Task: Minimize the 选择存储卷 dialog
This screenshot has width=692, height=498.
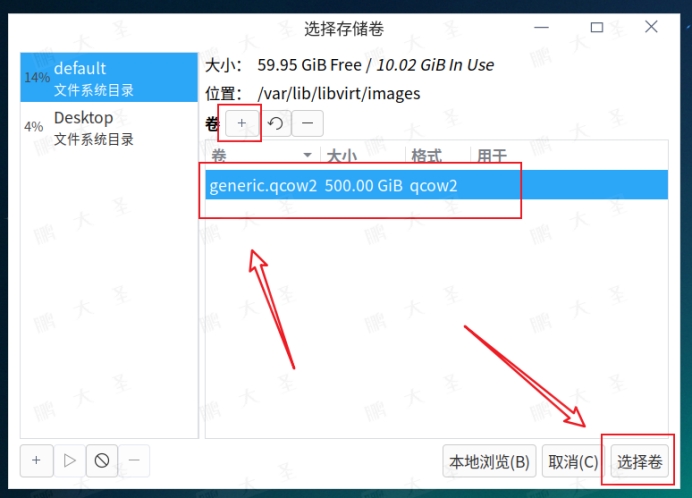Action: point(542,27)
